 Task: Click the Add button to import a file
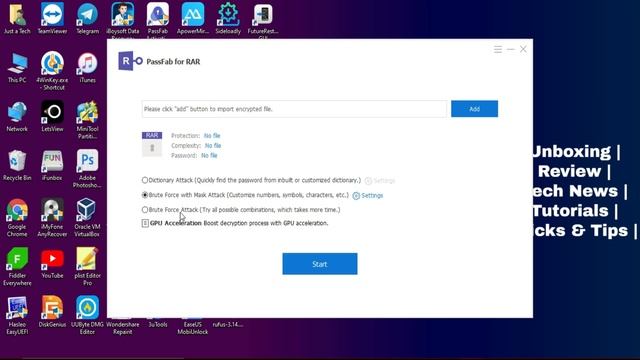pos(474,109)
